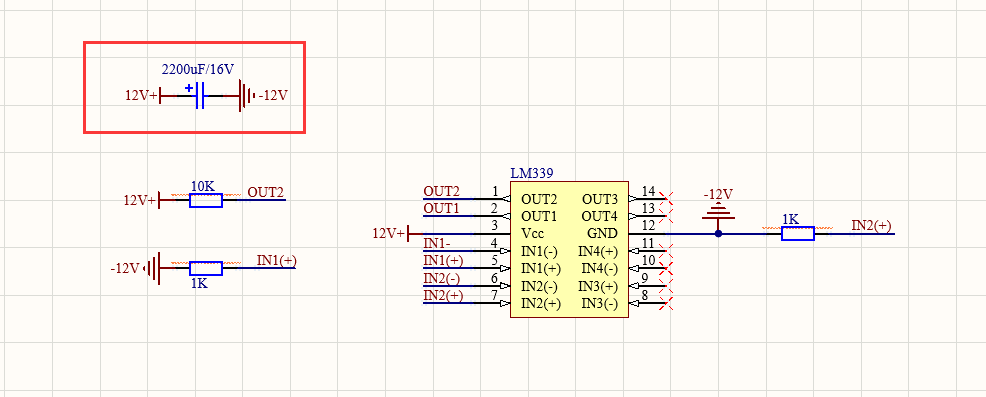Select the 12V+ power port feeding the capacitor
986x397 pixels.
[151, 96]
